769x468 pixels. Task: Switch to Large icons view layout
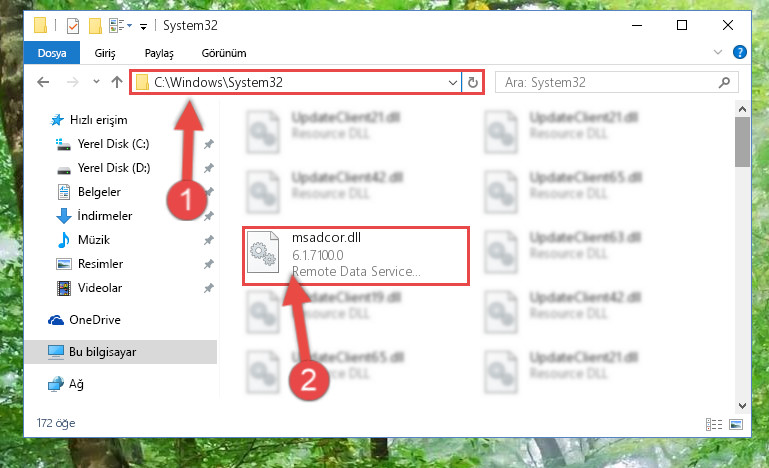[736, 424]
